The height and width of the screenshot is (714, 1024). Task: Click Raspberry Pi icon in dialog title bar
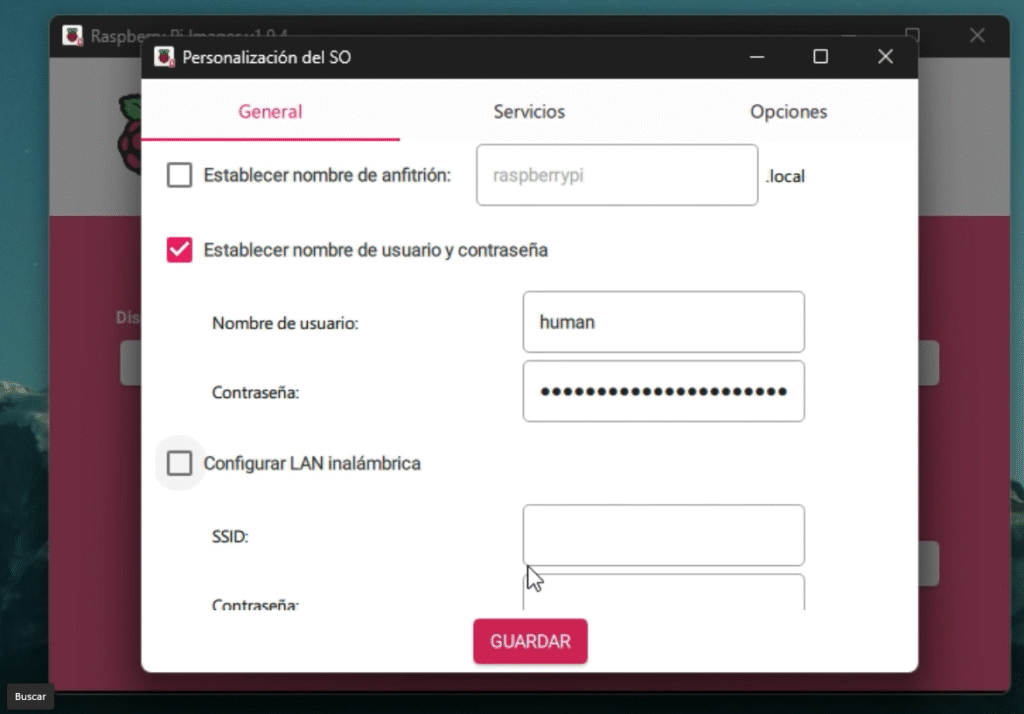(x=164, y=57)
